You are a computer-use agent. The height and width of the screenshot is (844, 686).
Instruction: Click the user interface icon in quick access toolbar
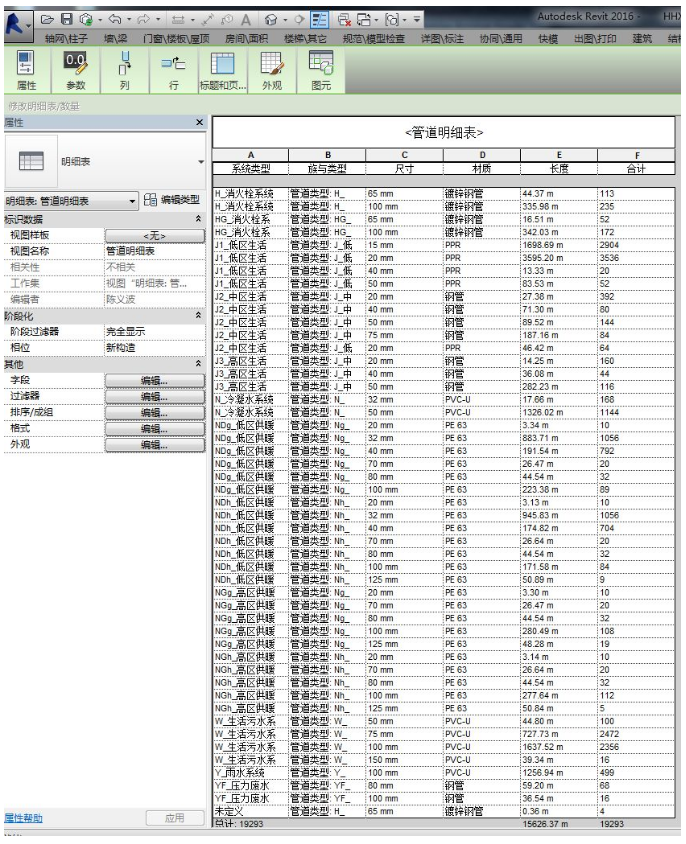(x=392, y=20)
